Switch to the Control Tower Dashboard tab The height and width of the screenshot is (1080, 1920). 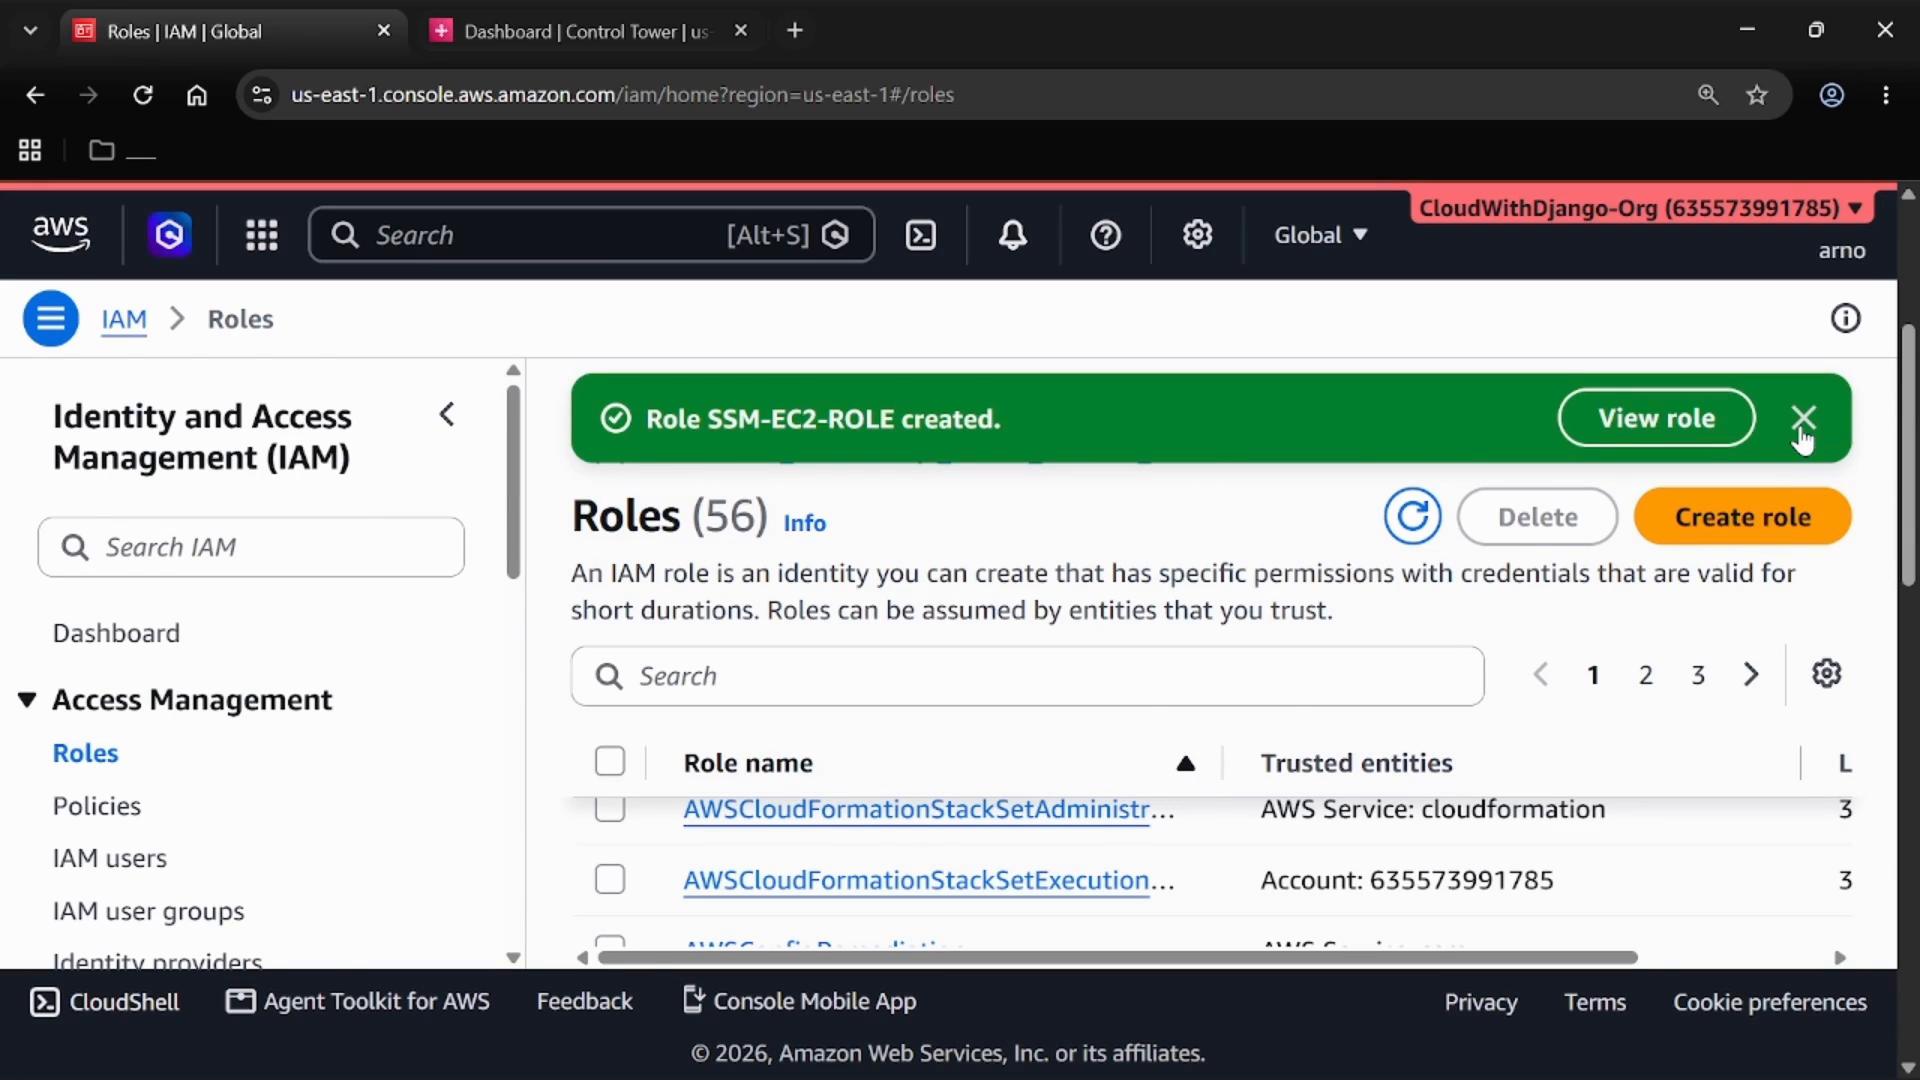(x=588, y=31)
